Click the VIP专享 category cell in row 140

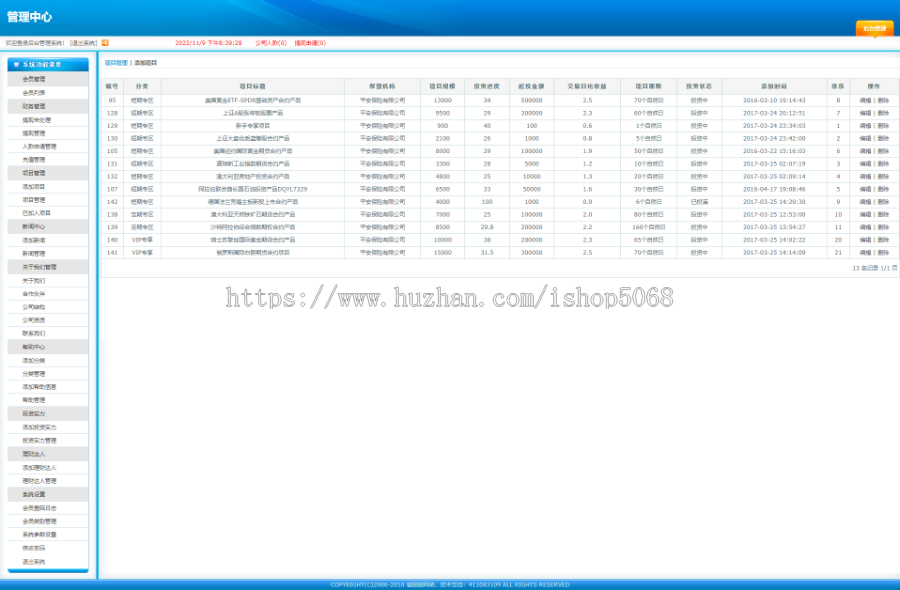[142, 240]
